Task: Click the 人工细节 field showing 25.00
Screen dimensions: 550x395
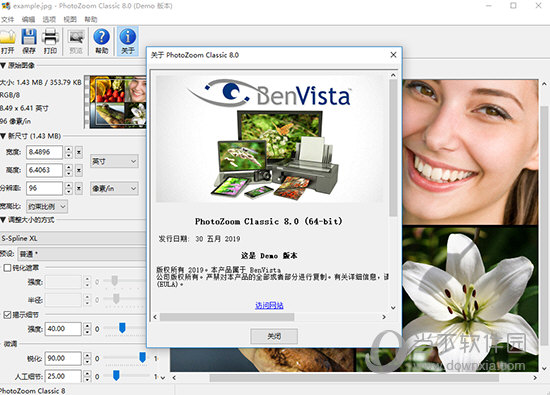Action: point(63,376)
